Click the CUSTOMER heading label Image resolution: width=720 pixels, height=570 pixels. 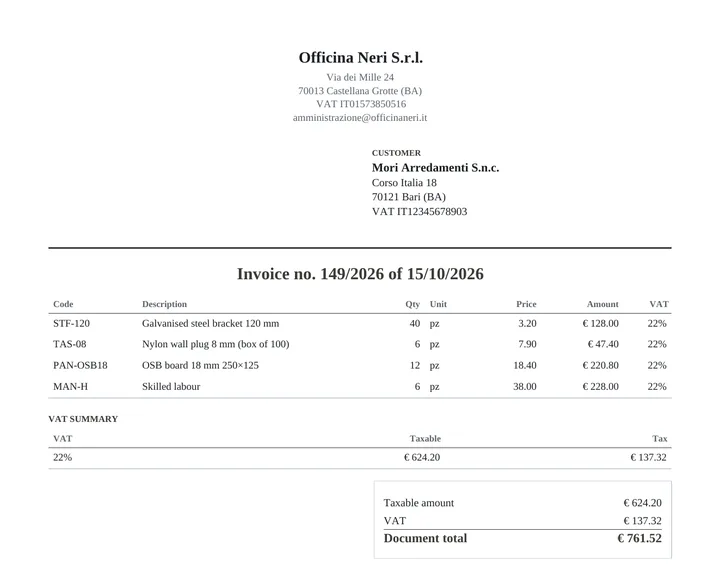click(x=396, y=153)
